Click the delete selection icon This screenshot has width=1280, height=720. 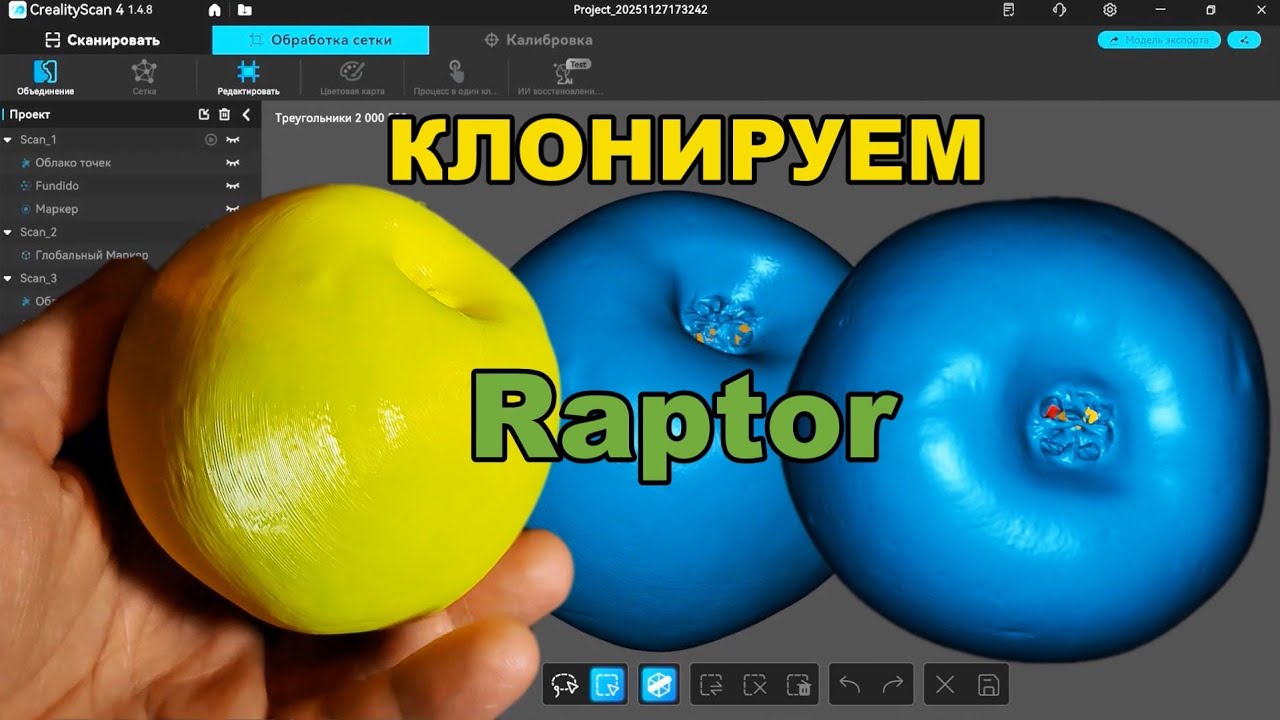799,685
